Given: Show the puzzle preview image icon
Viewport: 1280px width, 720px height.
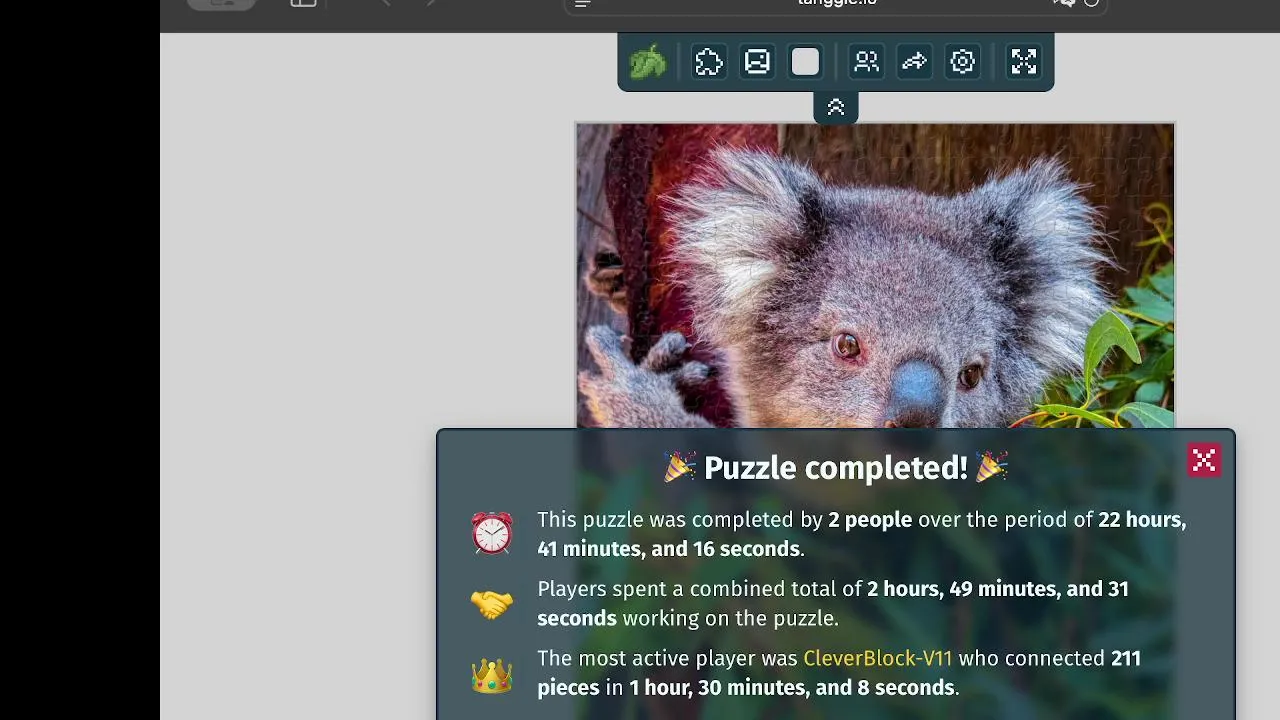Looking at the screenshot, I should [757, 62].
